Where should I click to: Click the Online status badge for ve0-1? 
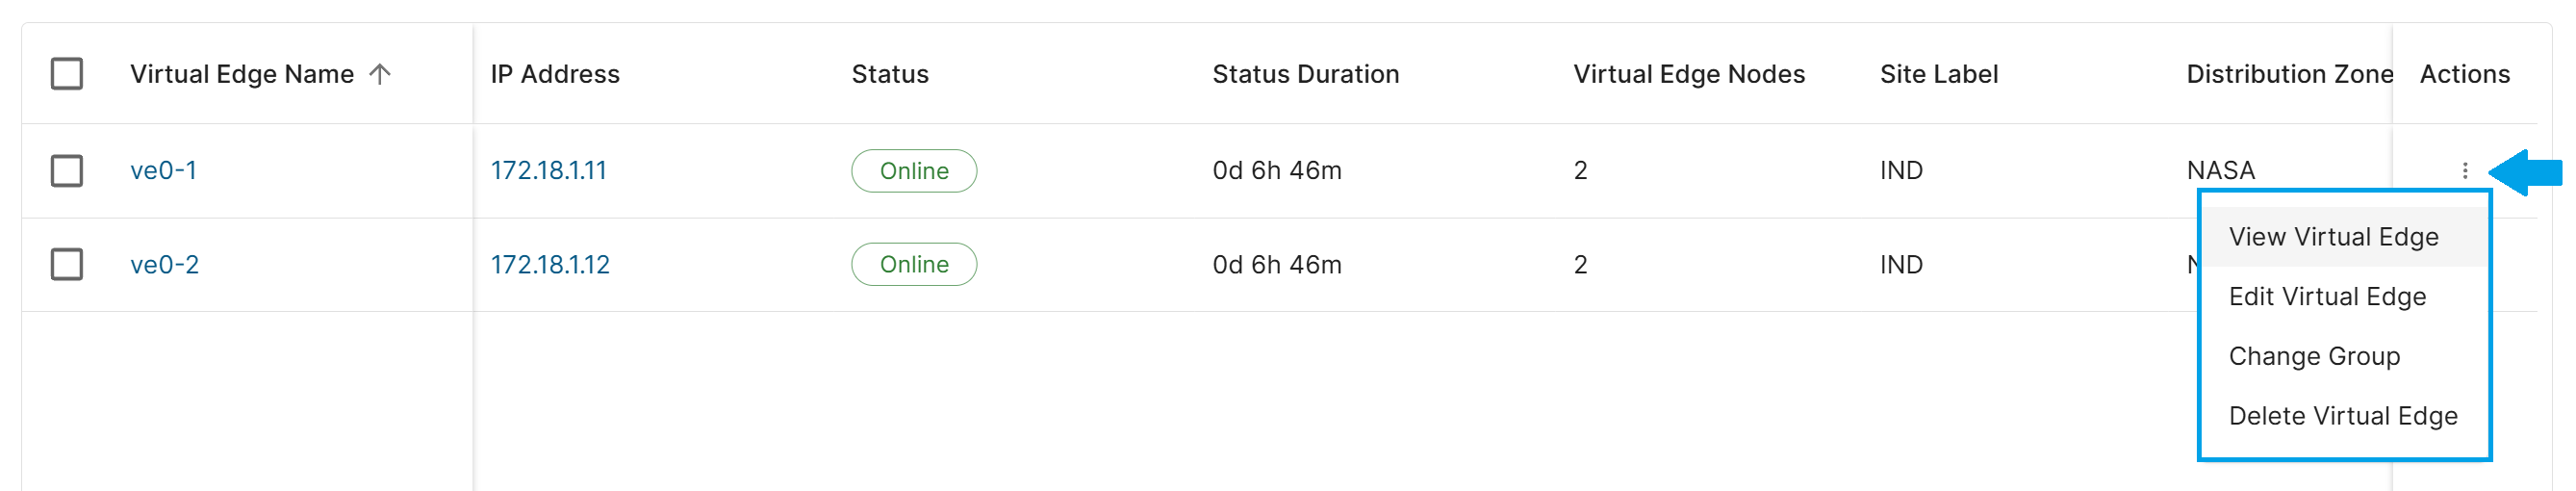coord(914,171)
